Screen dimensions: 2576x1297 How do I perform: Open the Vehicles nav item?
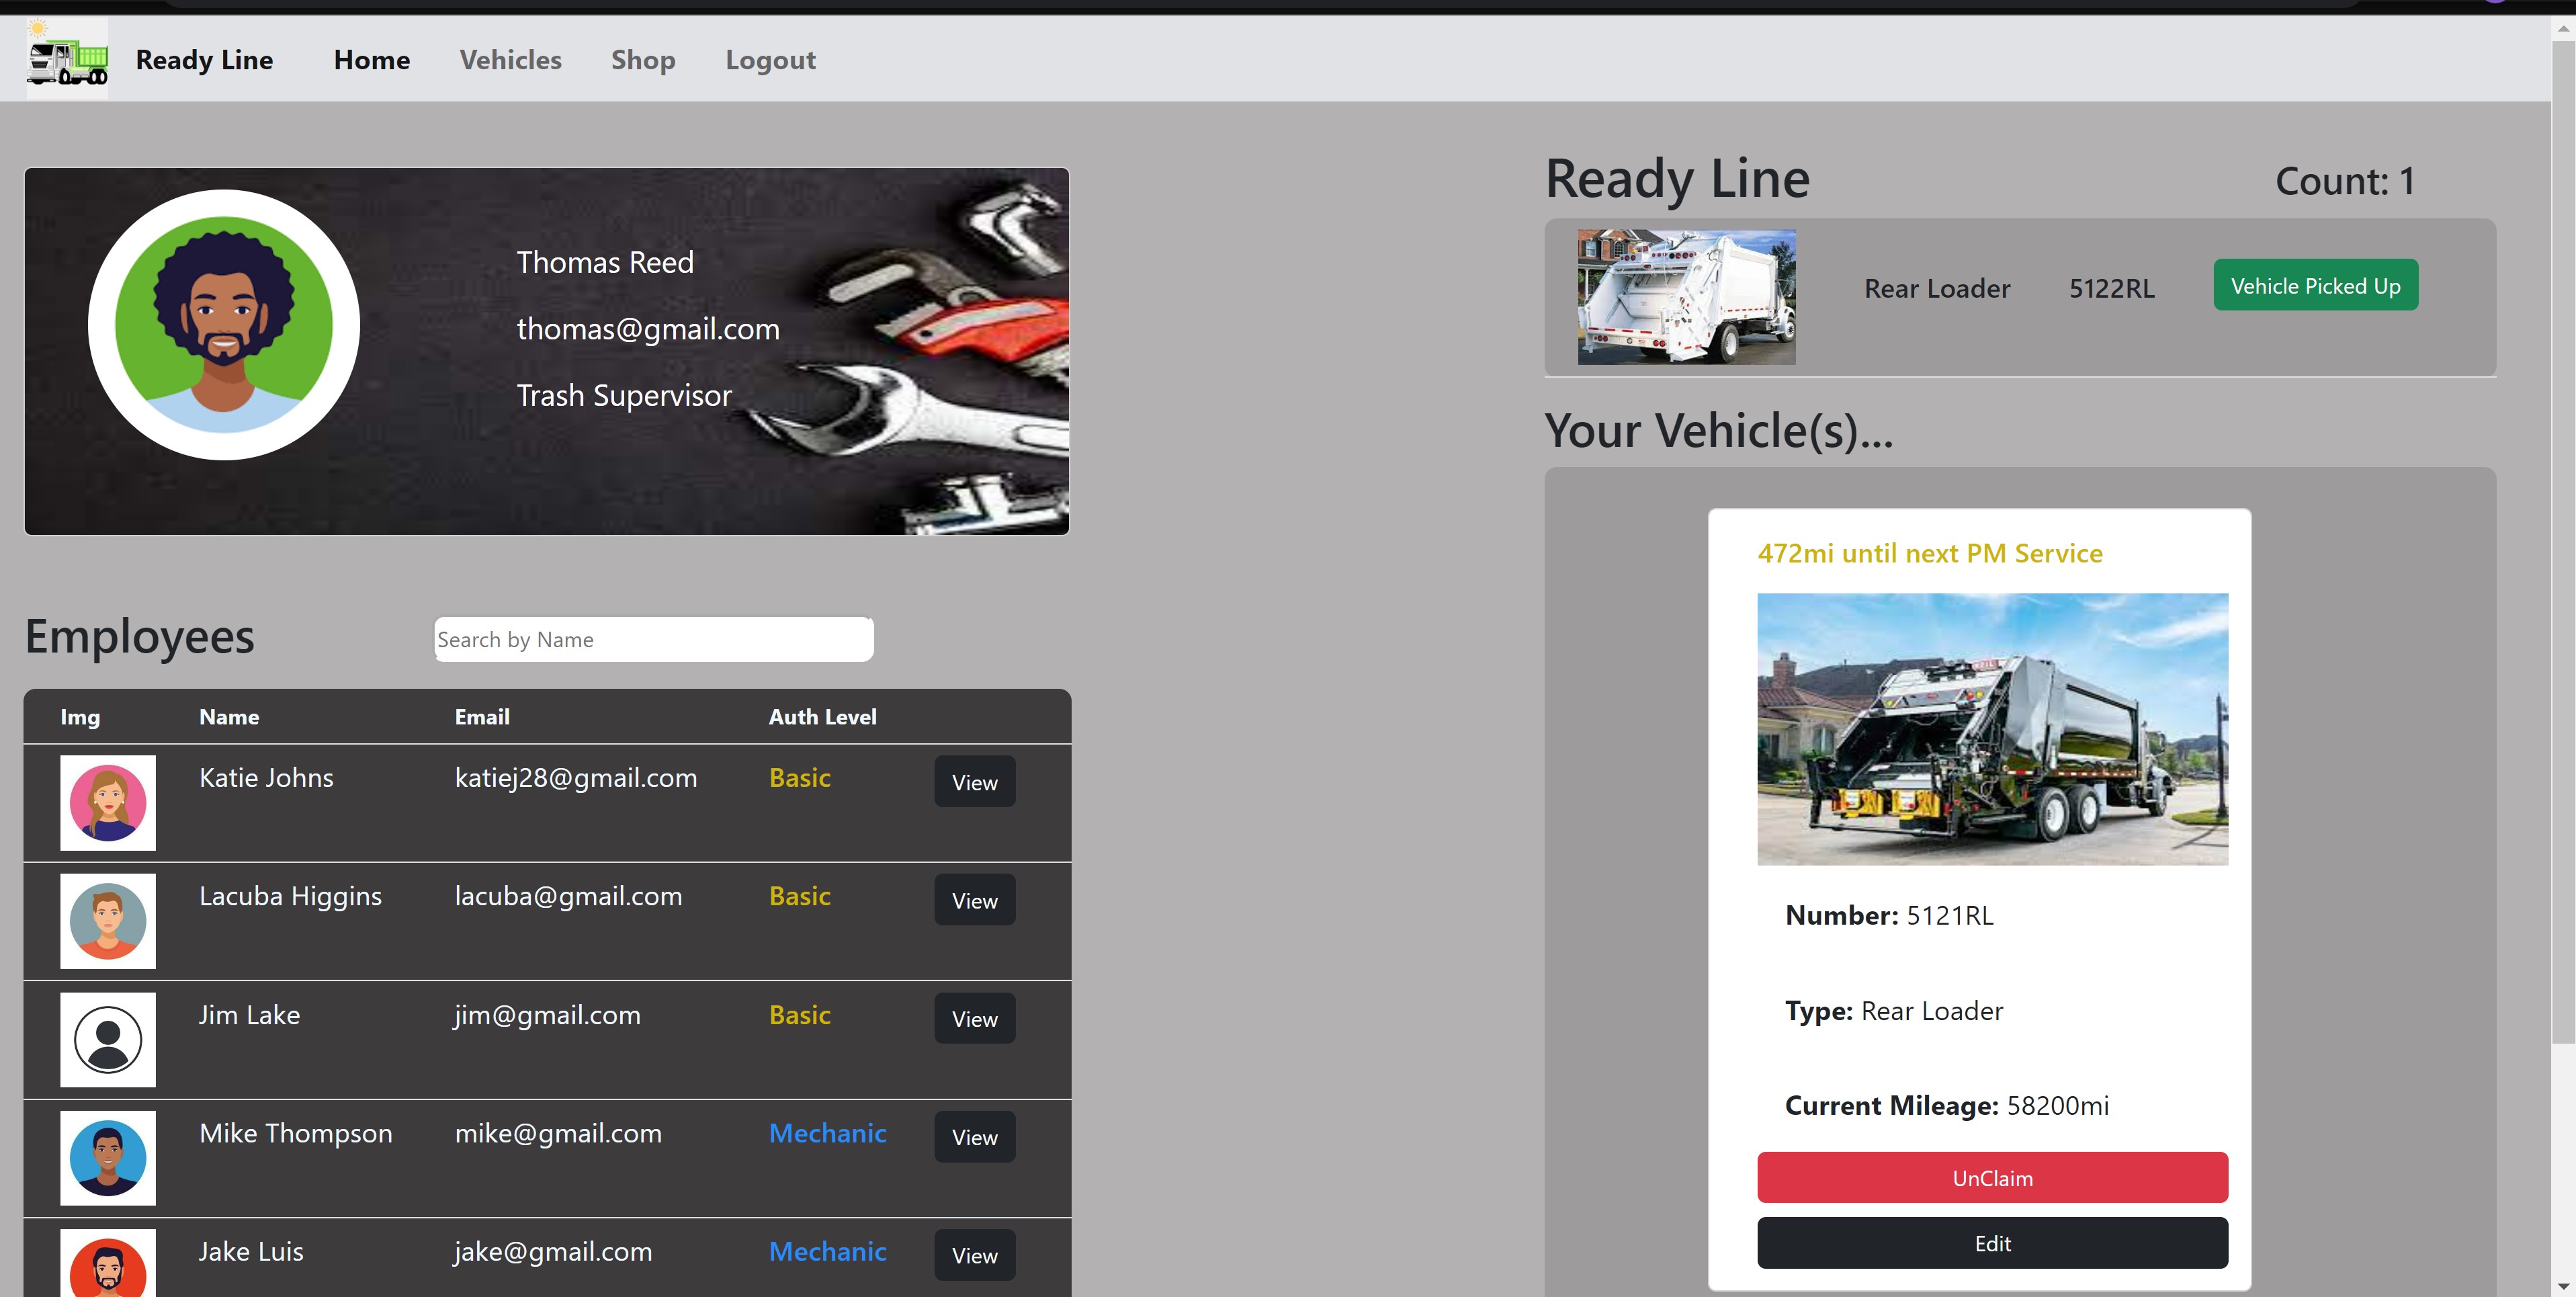(510, 60)
